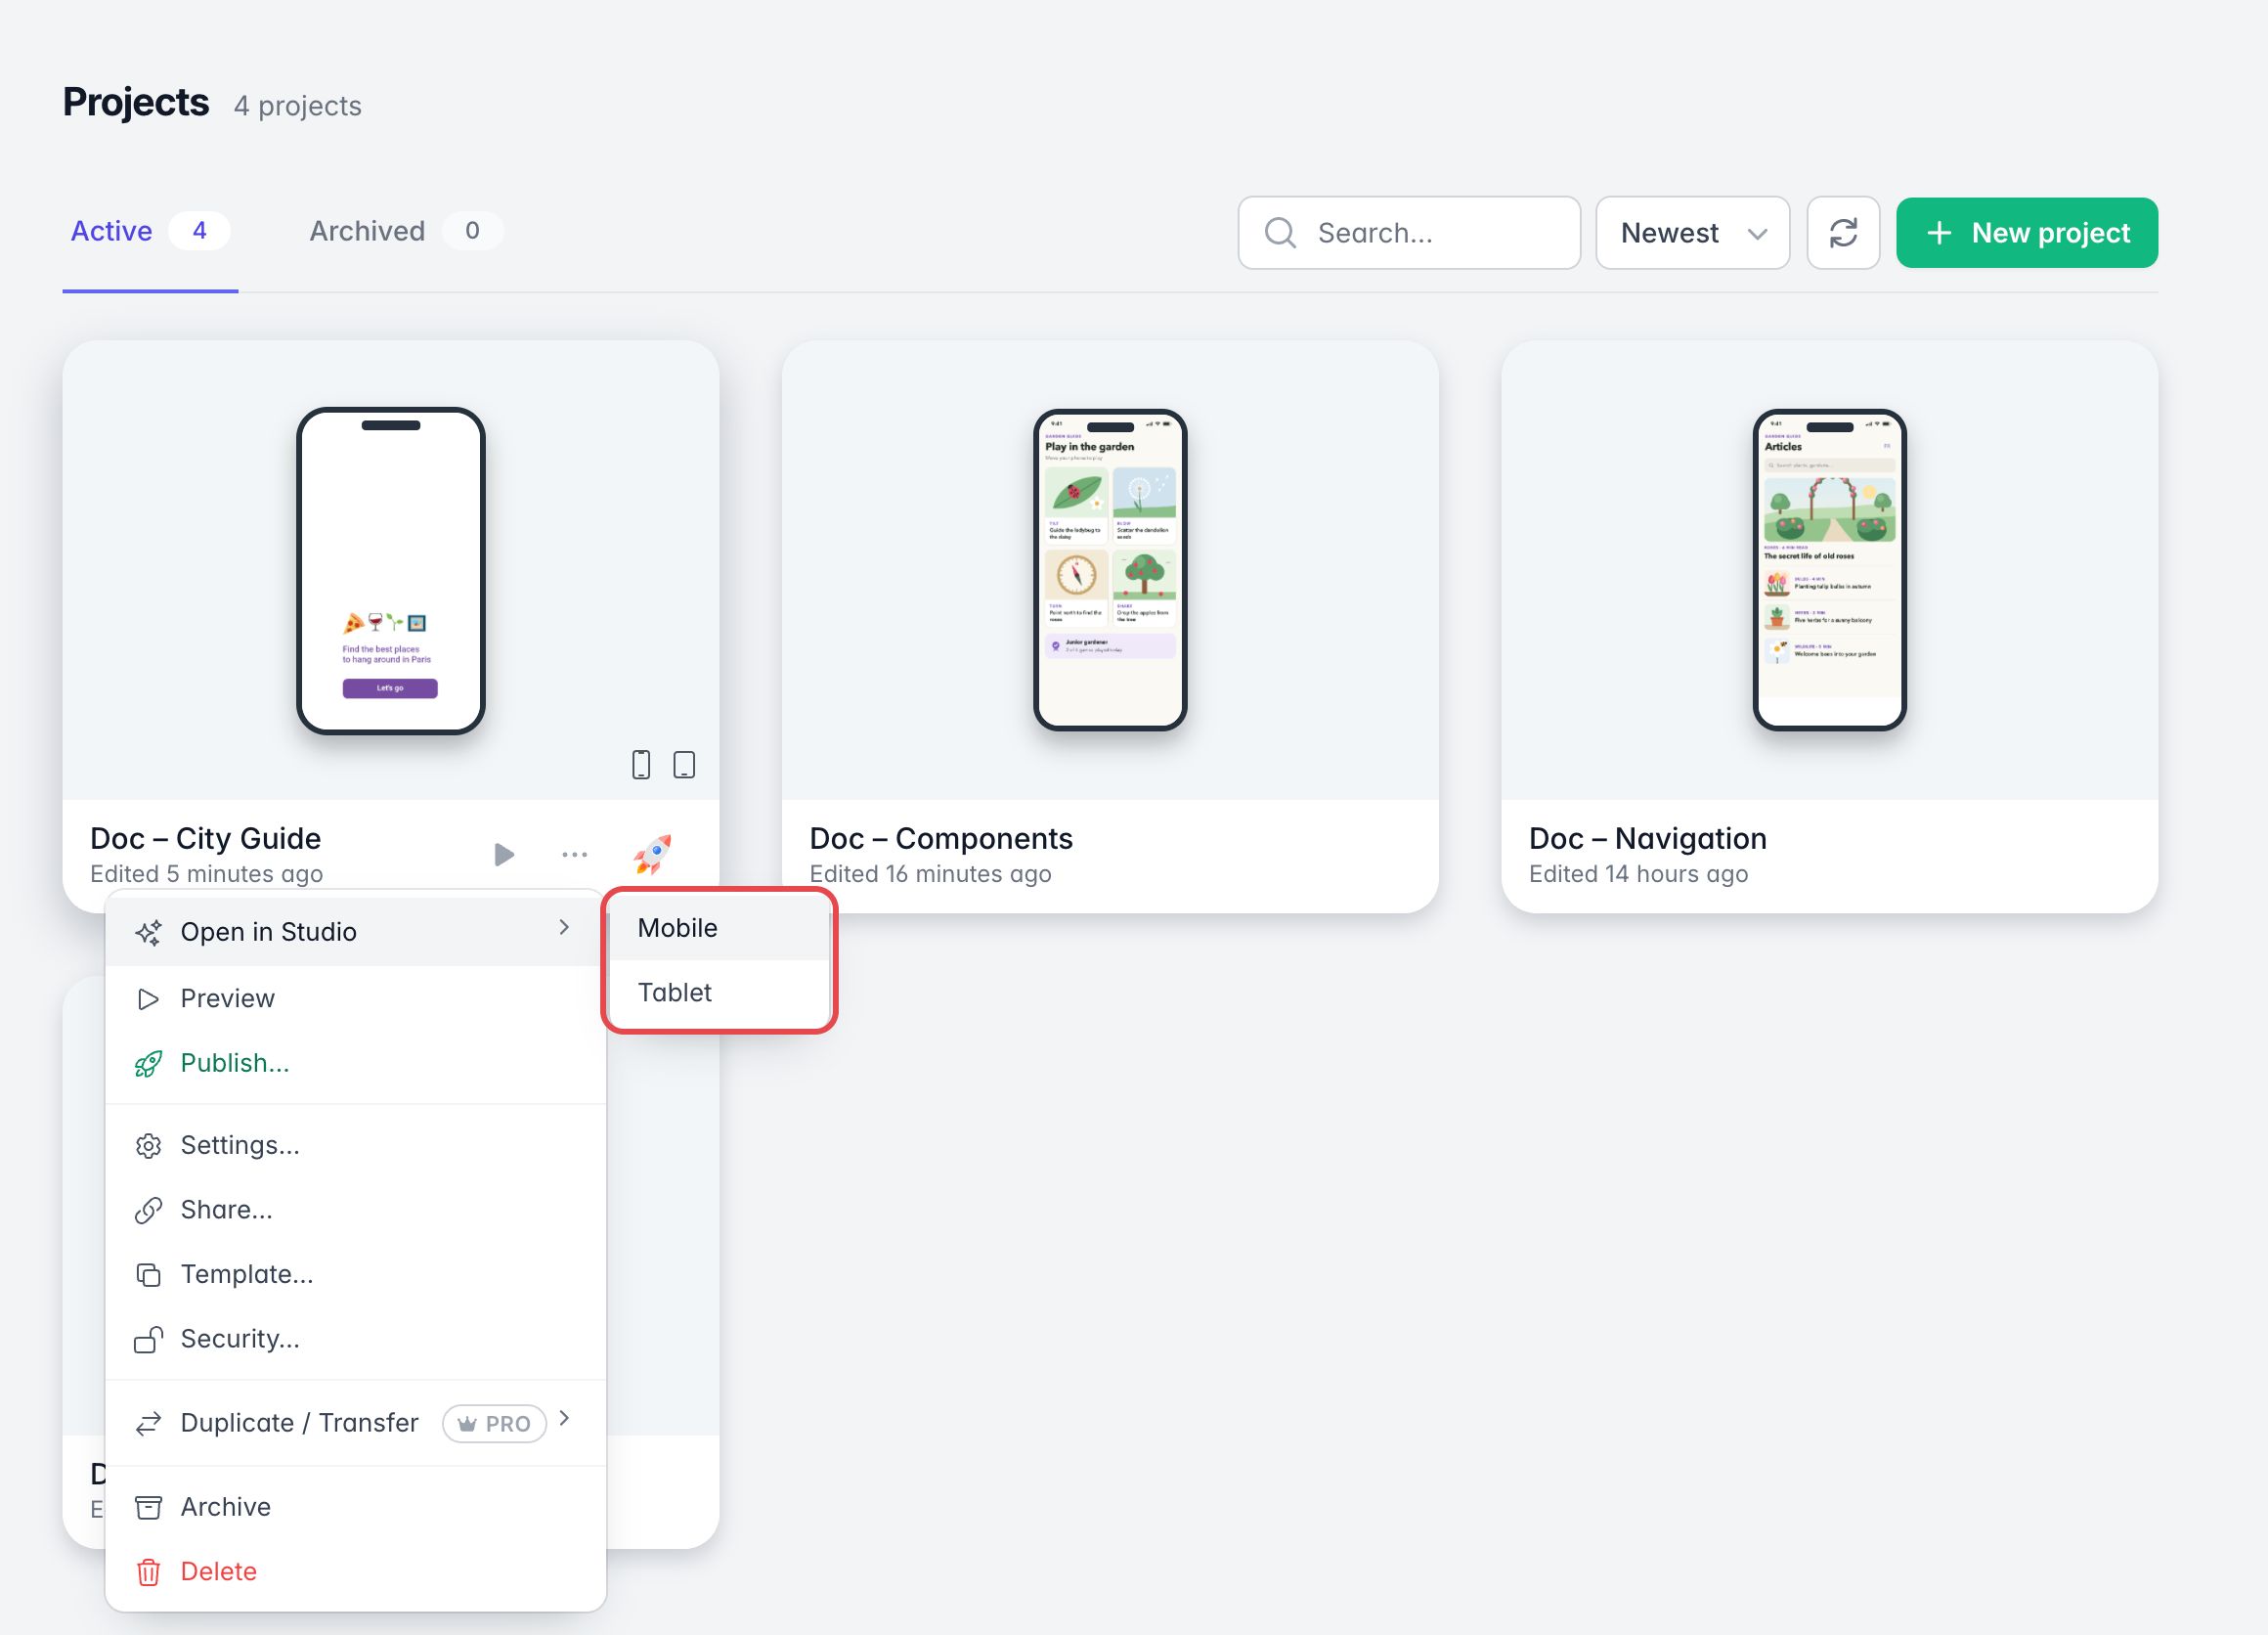Select the mobile device icon on City Guide thumbnail
Image resolution: width=2268 pixels, height=1635 pixels.
point(641,765)
